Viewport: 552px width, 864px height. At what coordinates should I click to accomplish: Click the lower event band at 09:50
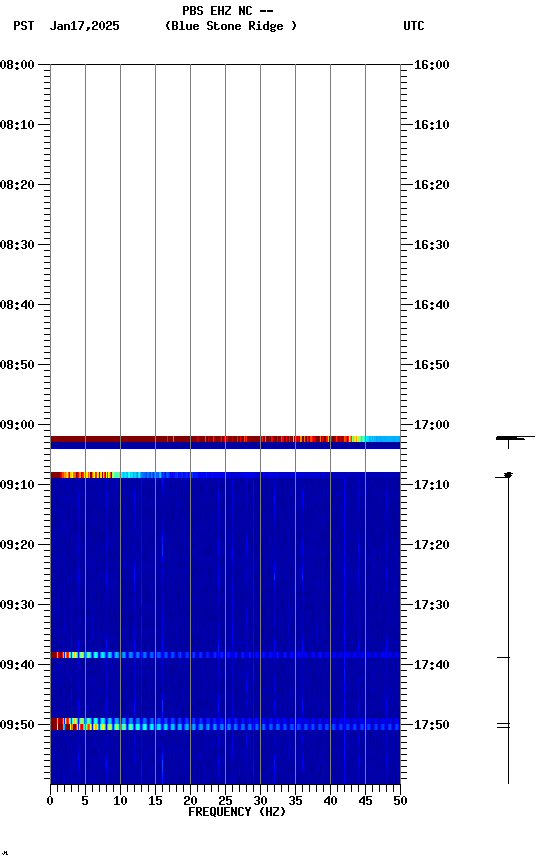pyautogui.click(x=225, y=727)
